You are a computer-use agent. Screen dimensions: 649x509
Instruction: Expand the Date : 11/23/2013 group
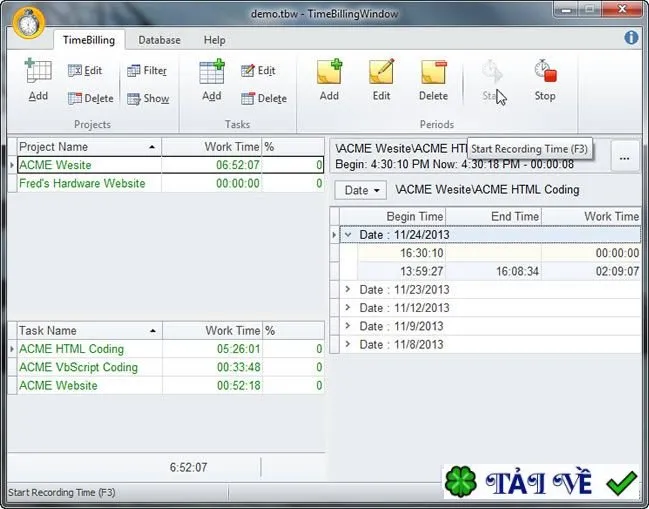click(x=348, y=289)
